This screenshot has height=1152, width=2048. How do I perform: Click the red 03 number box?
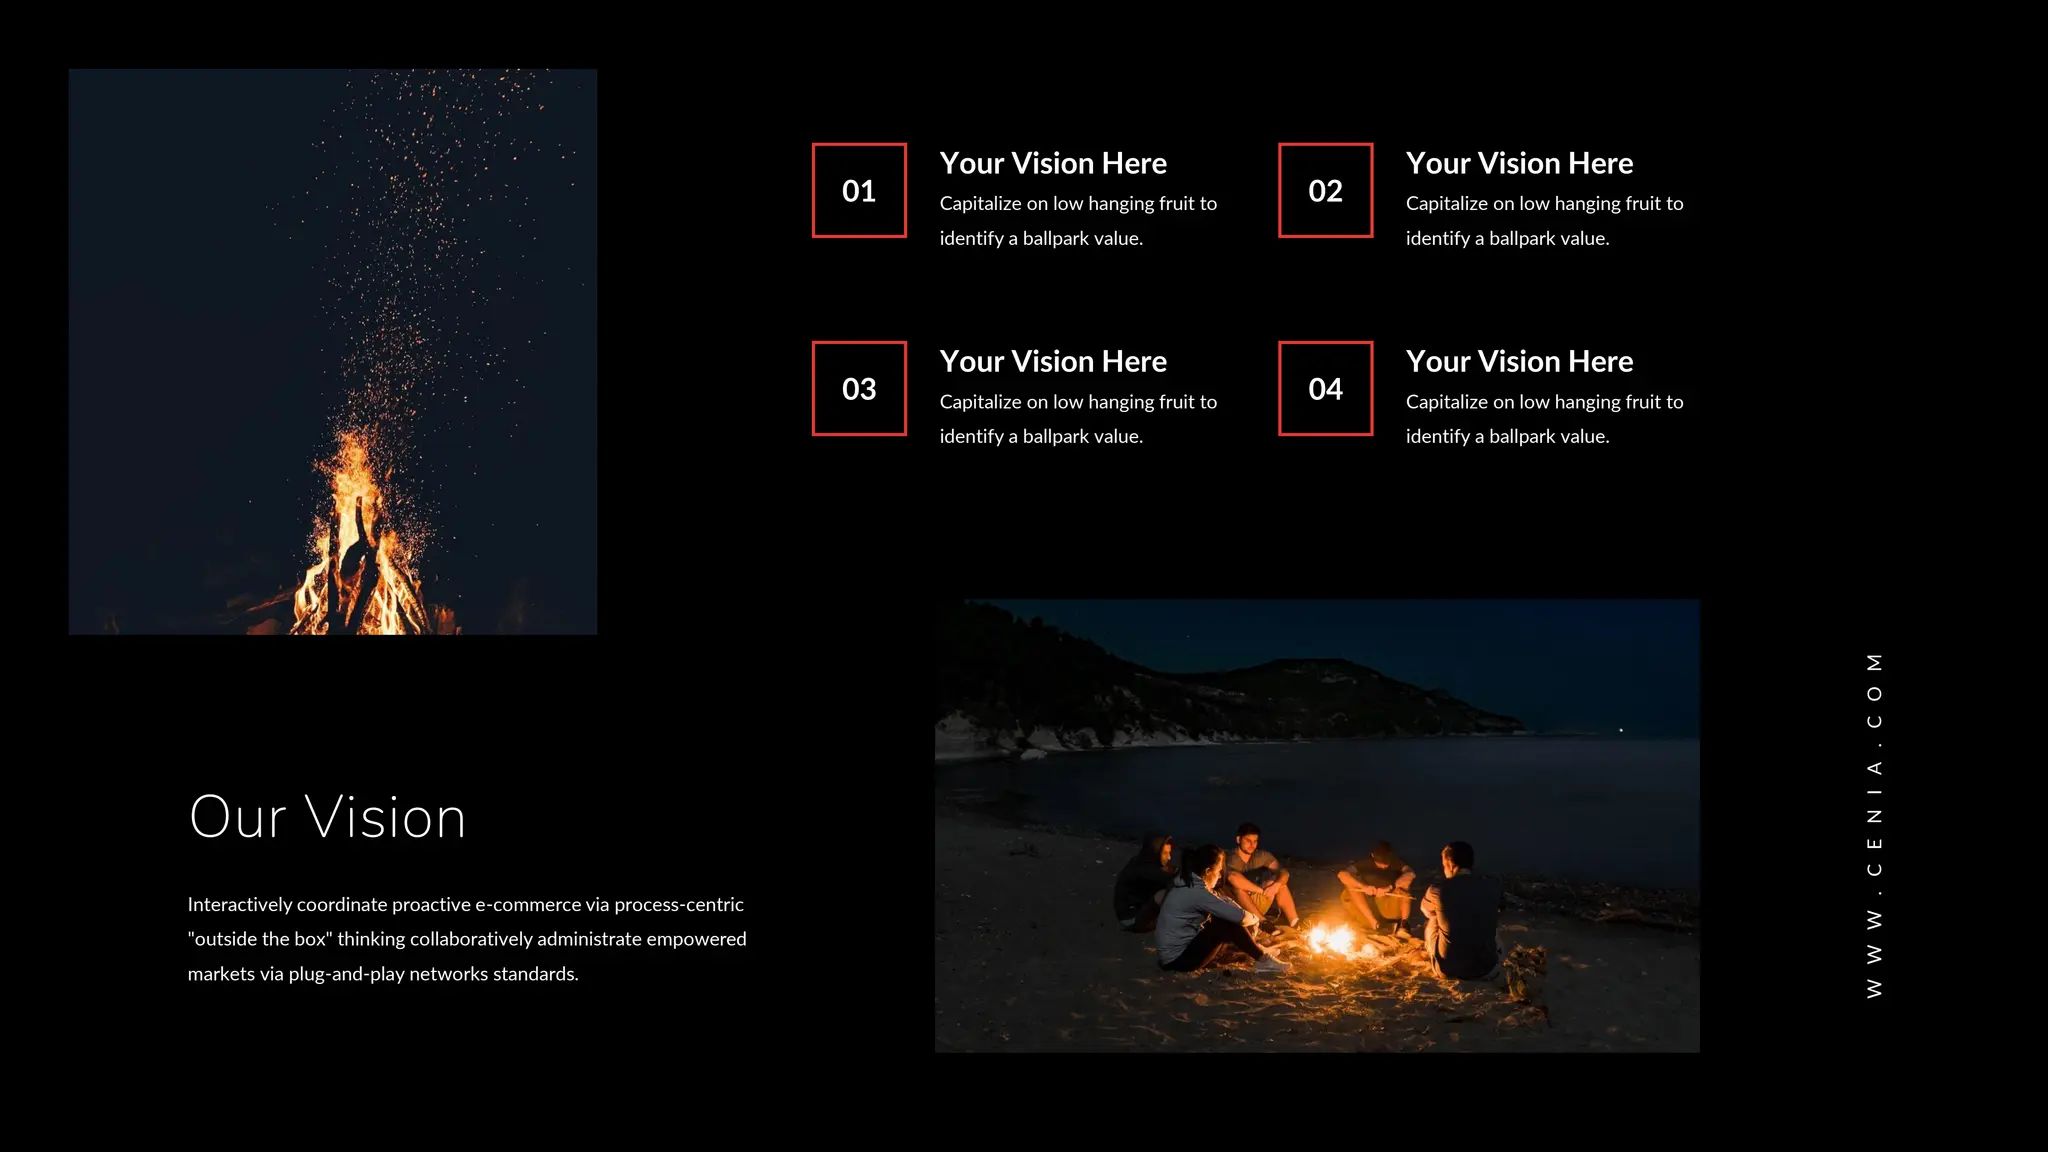point(859,388)
